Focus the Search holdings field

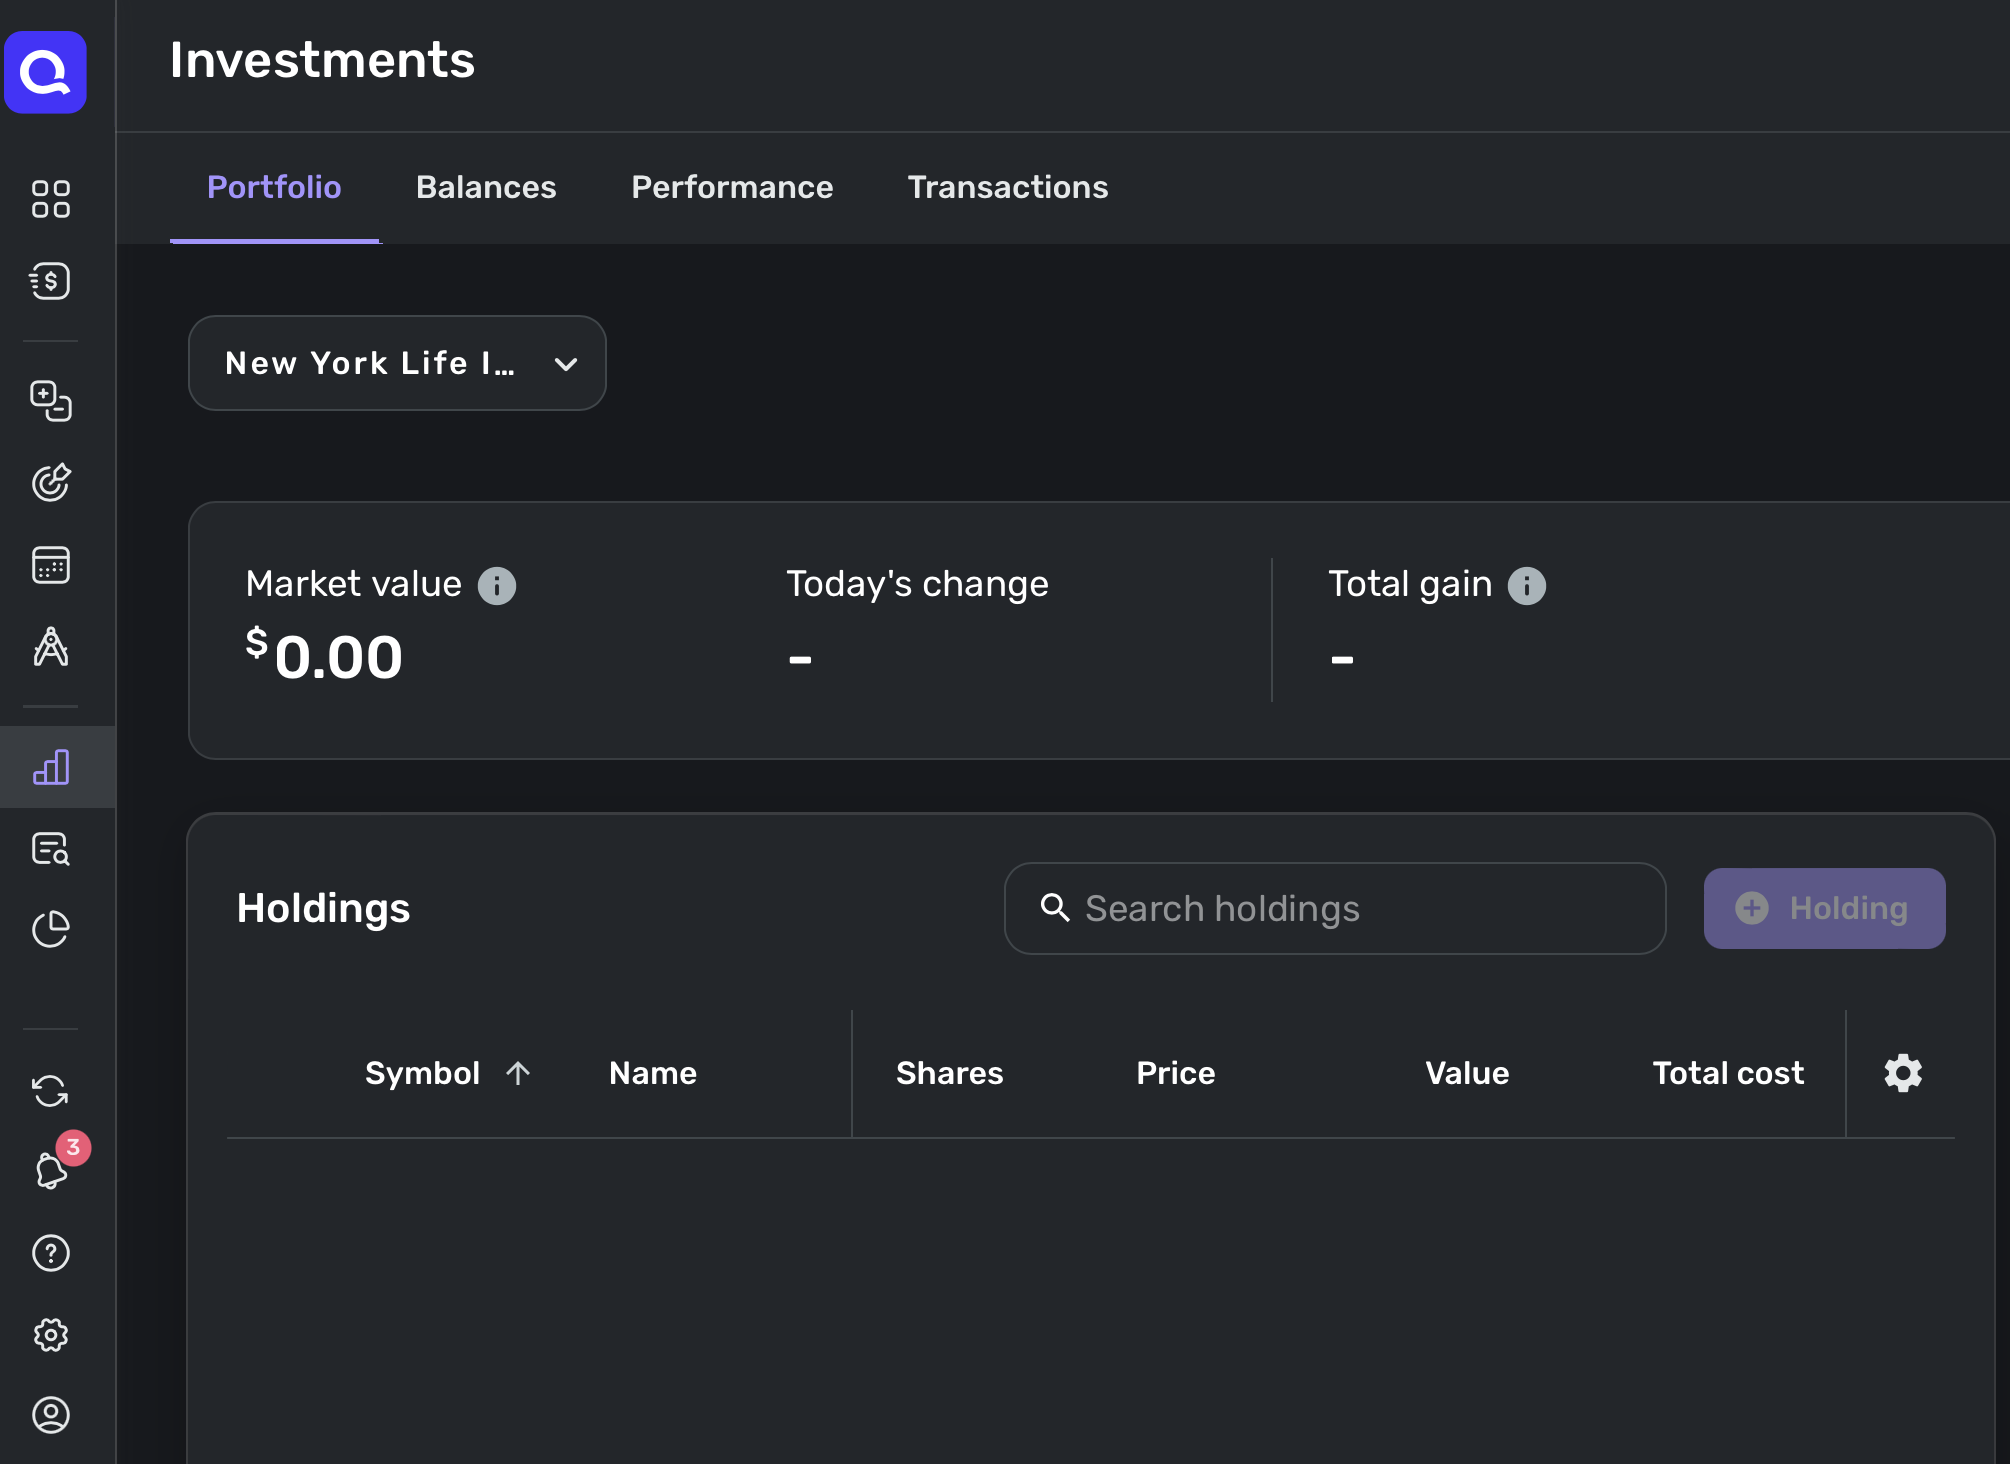point(1334,908)
